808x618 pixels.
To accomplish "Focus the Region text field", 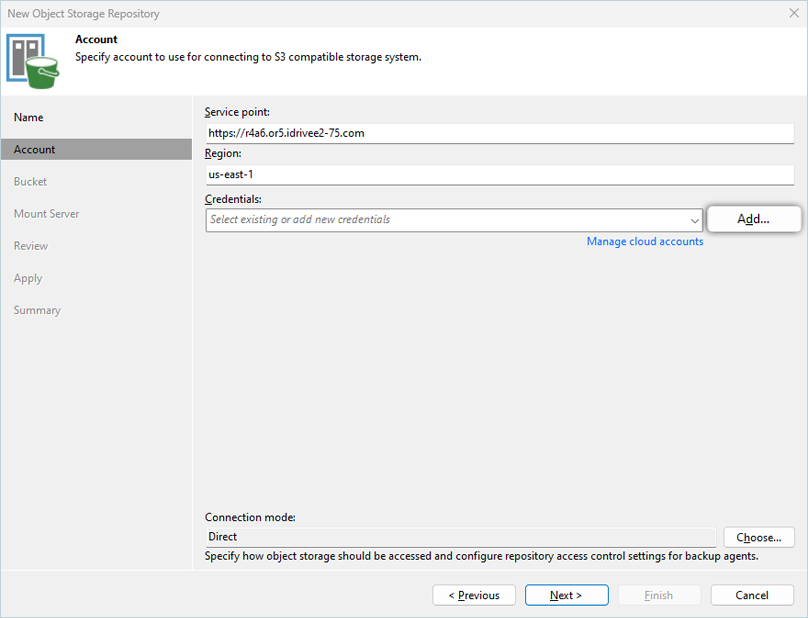I will 498,174.
